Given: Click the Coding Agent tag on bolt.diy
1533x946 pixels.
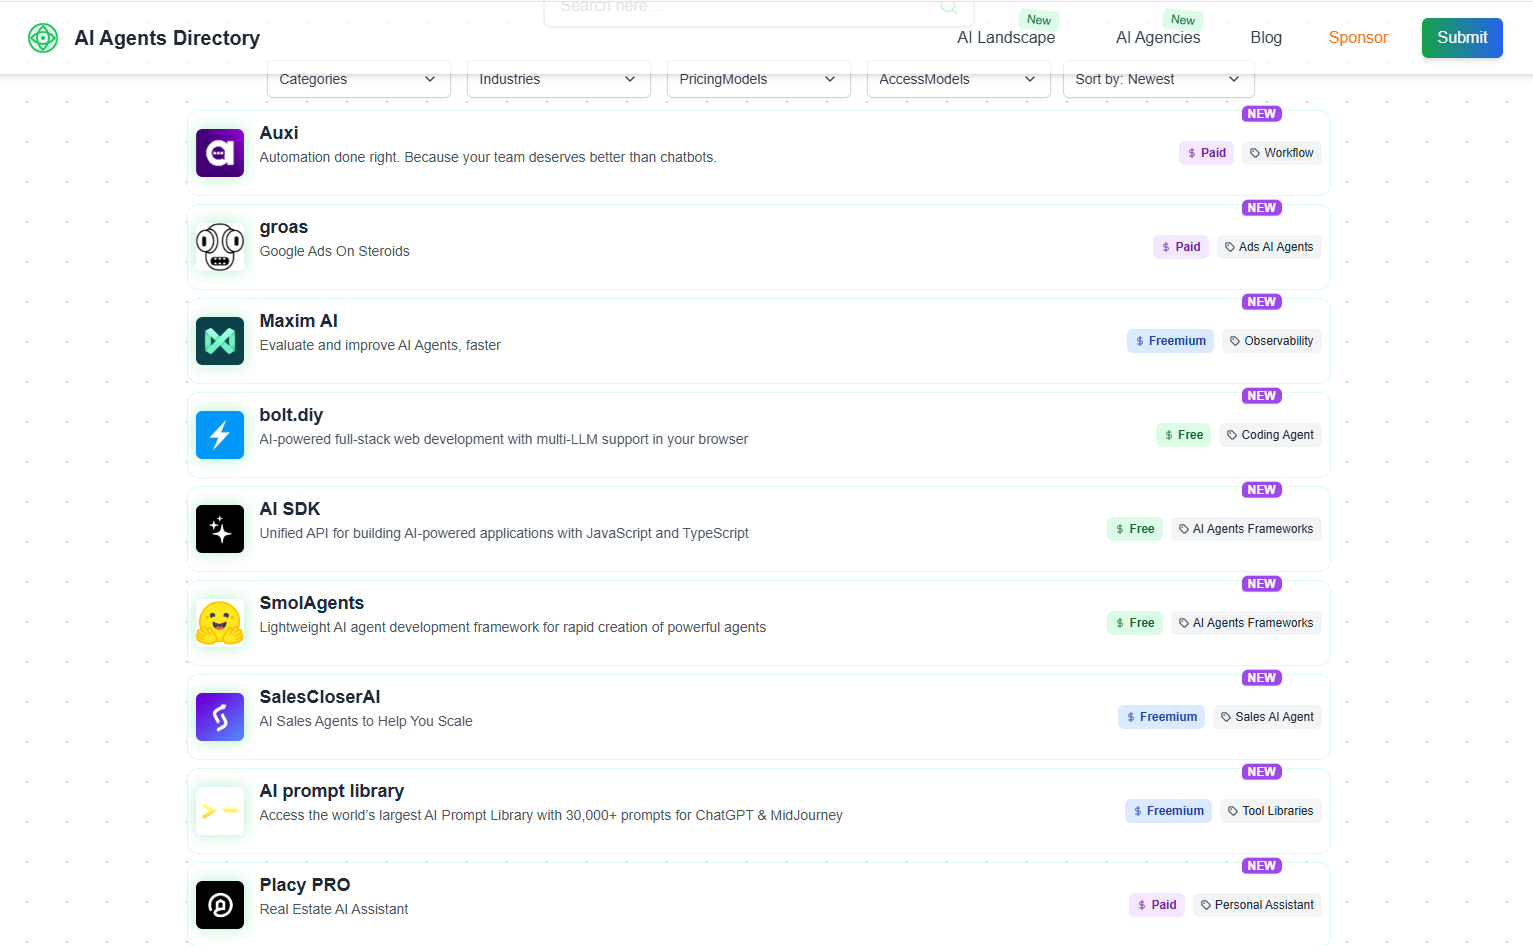Looking at the screenshot, I should pyautogui.click(x=1270, y=435).
